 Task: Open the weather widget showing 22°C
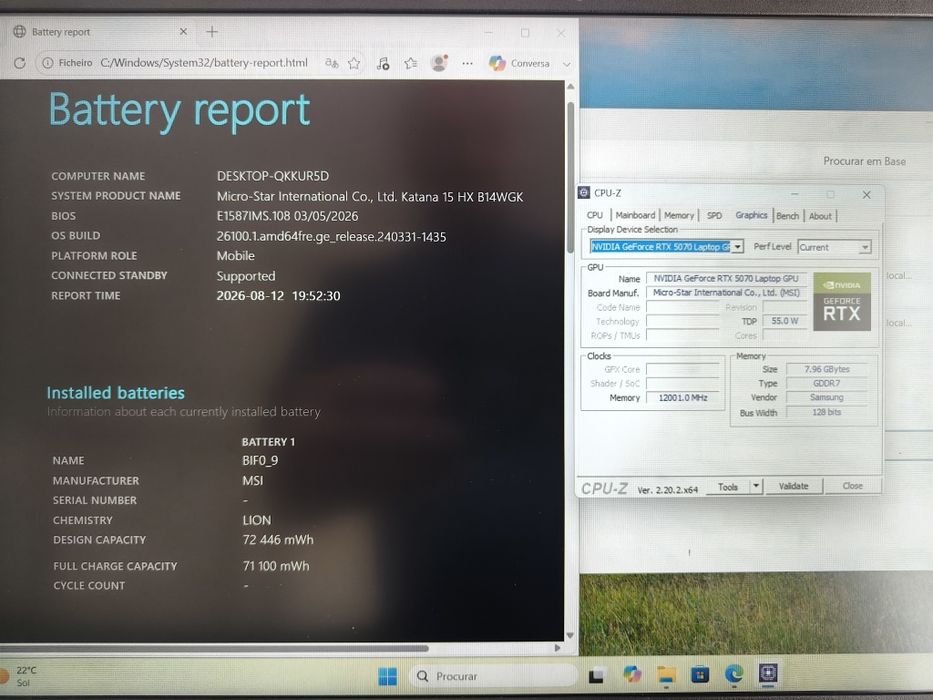click(19, 676)
